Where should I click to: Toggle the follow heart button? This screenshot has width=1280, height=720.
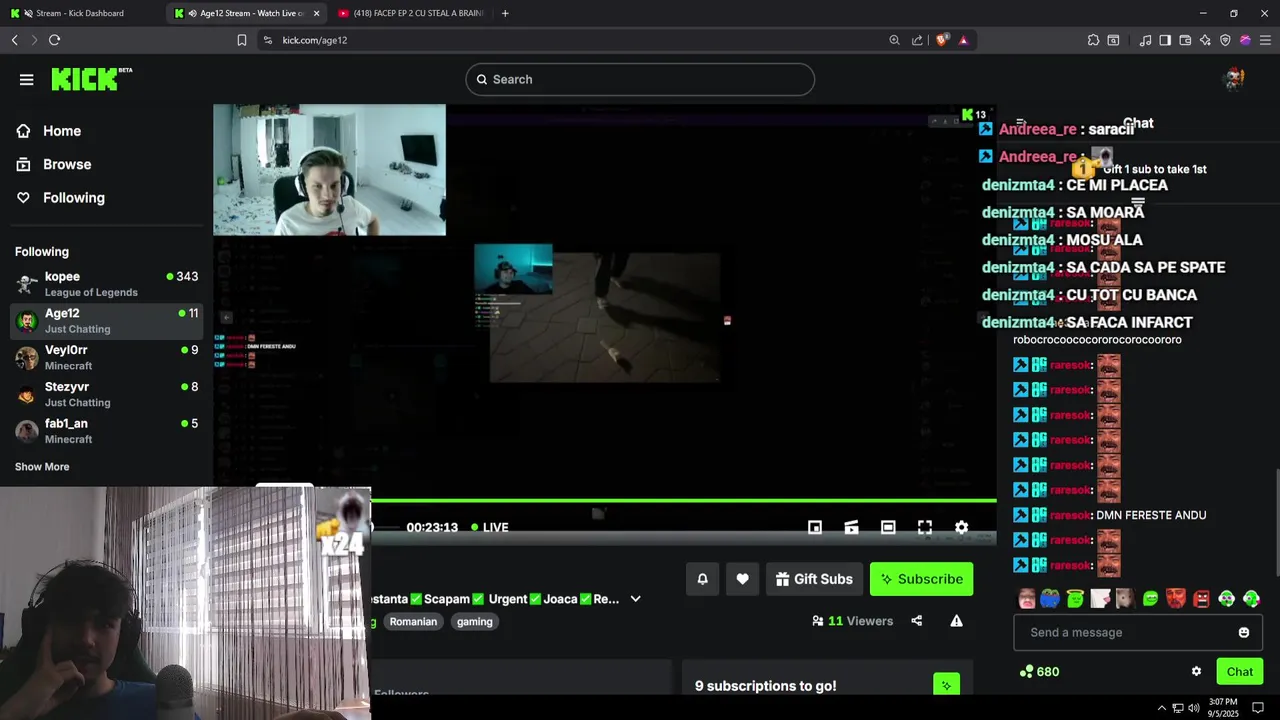[x=742, y=579]
